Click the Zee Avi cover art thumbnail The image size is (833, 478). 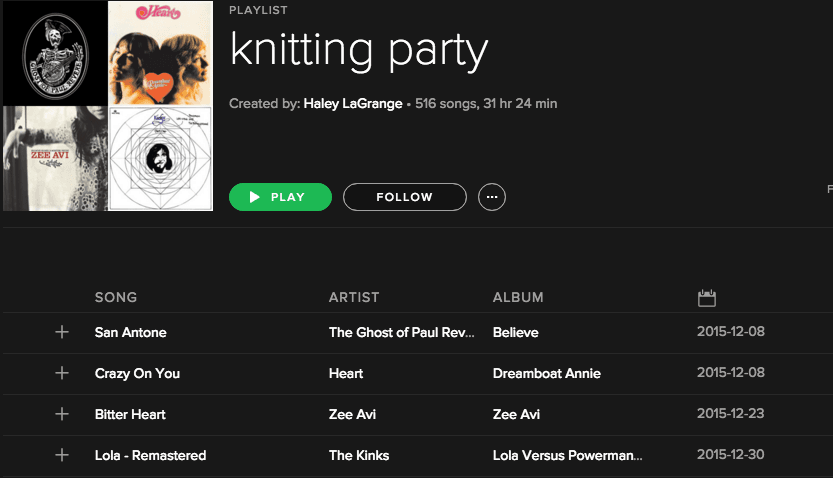coord(55,158)
